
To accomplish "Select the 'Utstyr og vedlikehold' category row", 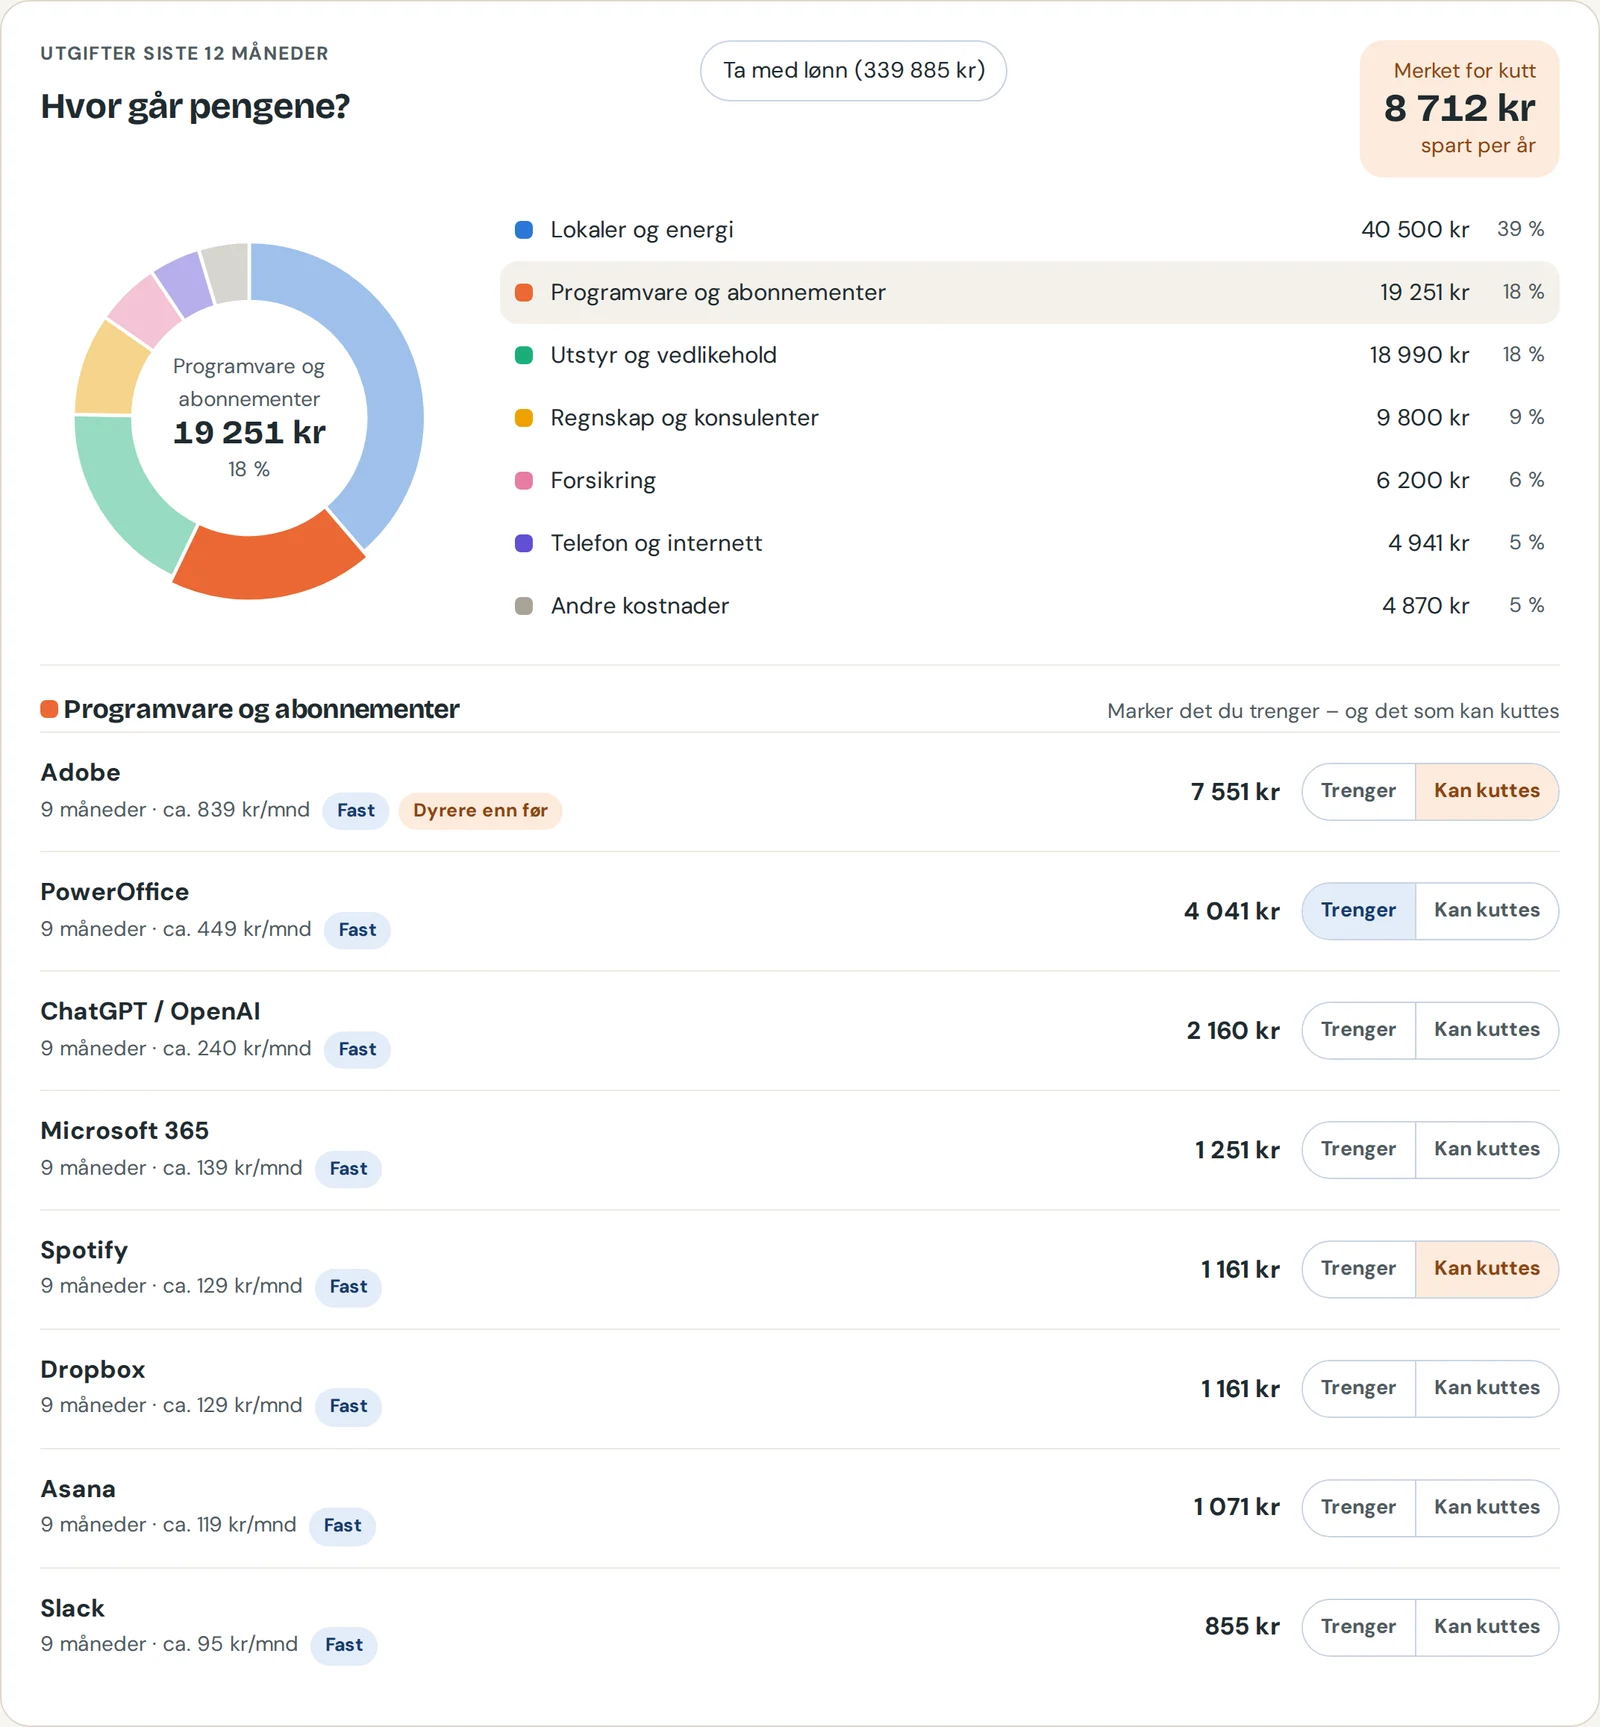I will click(x=1029, y=355).
